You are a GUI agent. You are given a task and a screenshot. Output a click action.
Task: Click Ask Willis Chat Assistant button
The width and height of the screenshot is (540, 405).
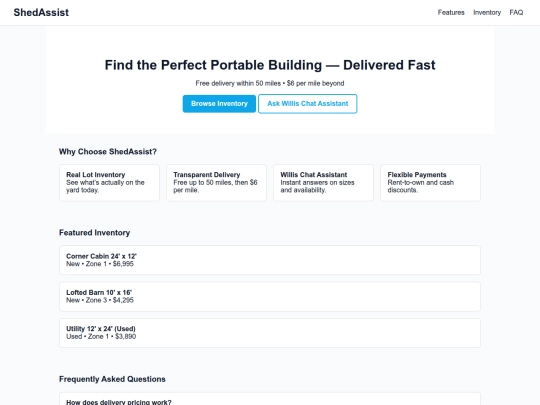point(308,104)
